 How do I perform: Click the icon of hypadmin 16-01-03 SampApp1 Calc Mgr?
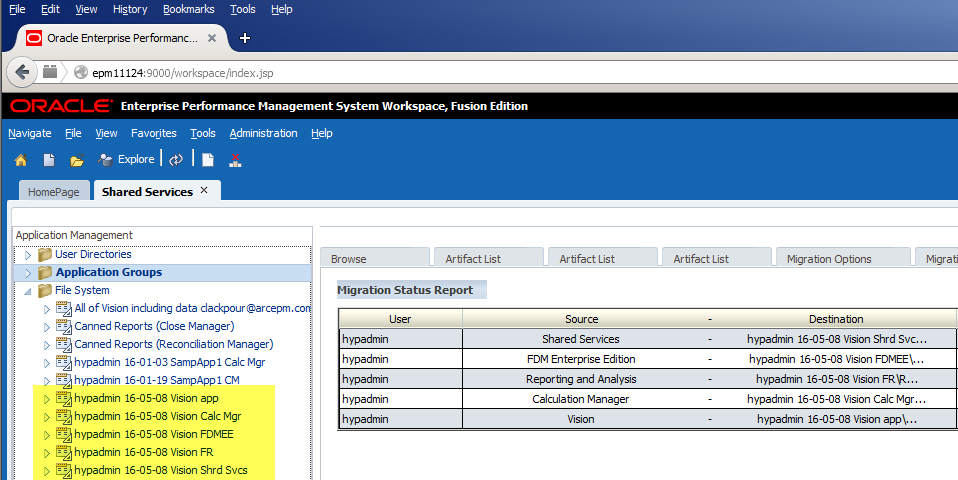pyautogui.click(x=64, y=362)
